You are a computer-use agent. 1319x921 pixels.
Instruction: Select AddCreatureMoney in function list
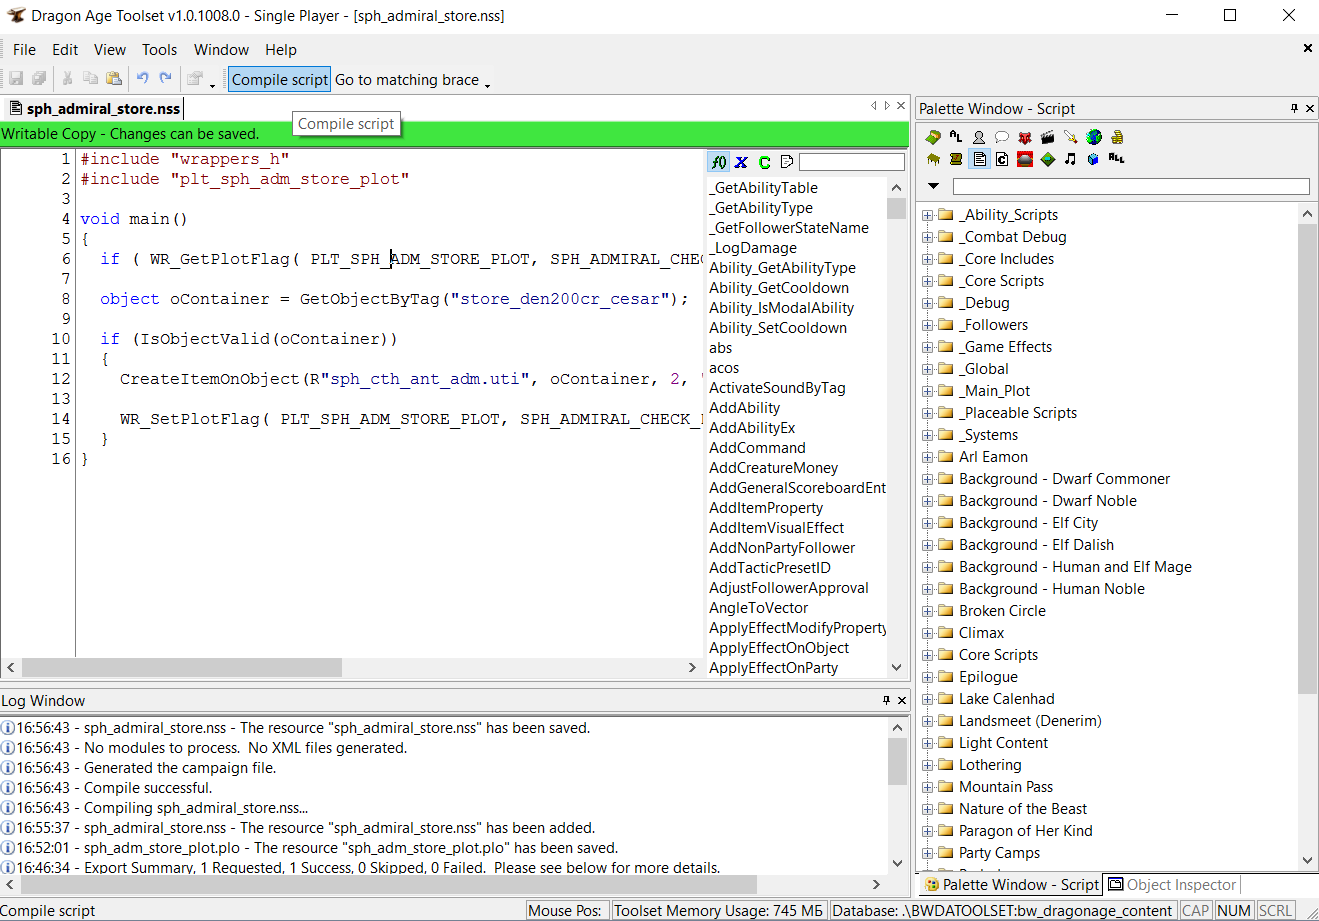(773, 468)
